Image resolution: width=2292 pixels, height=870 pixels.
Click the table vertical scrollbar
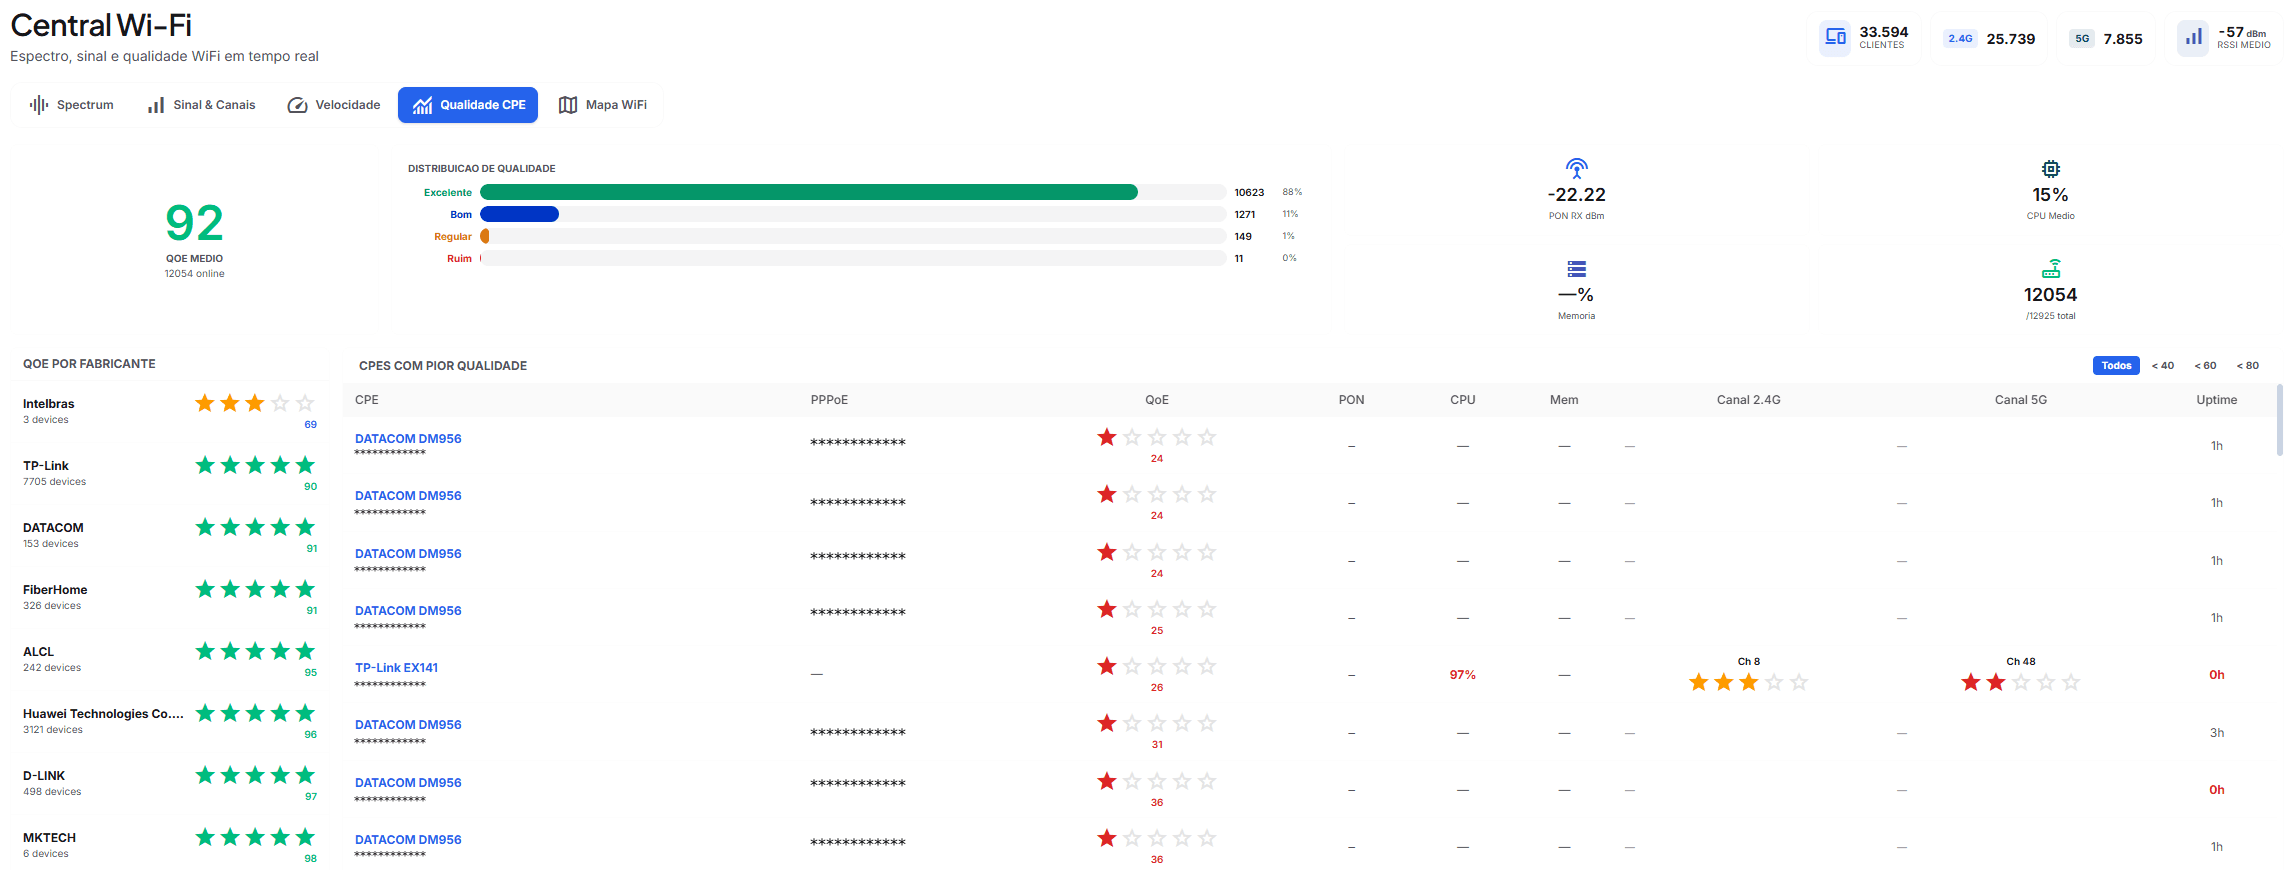[2280, 420]
